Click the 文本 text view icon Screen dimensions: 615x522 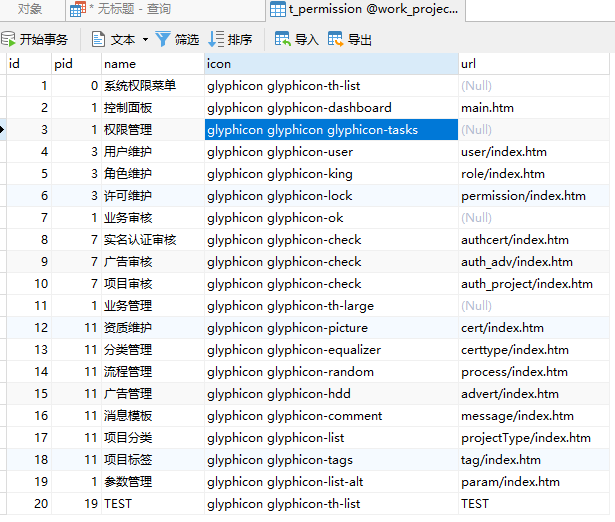click(98, 40)
